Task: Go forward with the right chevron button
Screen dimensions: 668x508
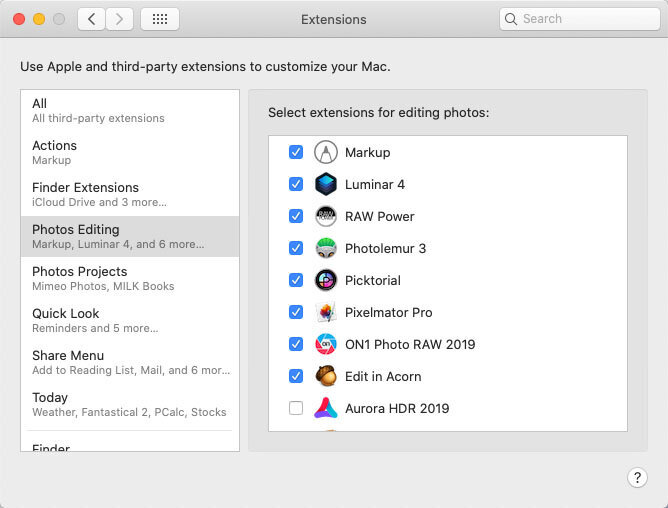Action: (x=119, y=19)
